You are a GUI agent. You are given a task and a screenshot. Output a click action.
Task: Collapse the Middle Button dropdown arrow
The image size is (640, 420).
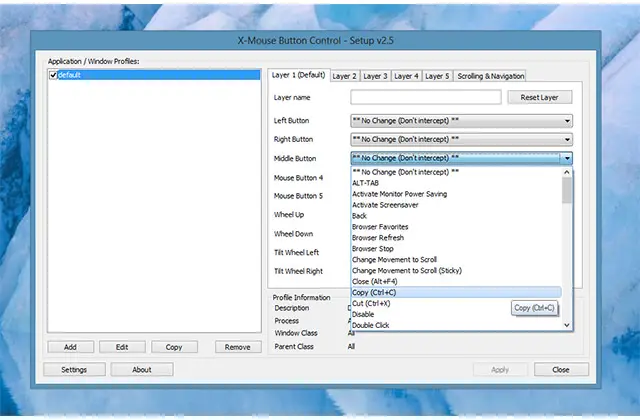567,158
